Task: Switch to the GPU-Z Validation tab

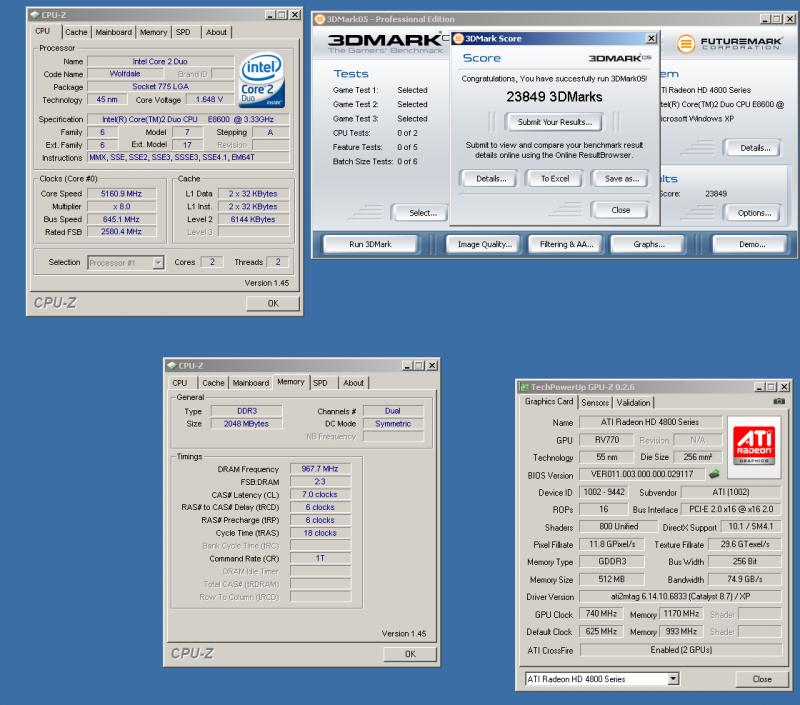Action: tap(633, 402)
